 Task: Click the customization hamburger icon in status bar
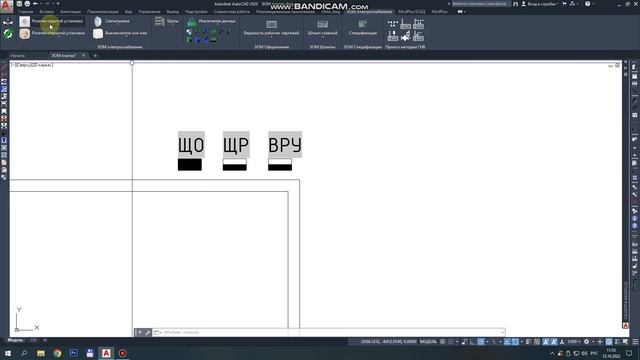[635, 342]
